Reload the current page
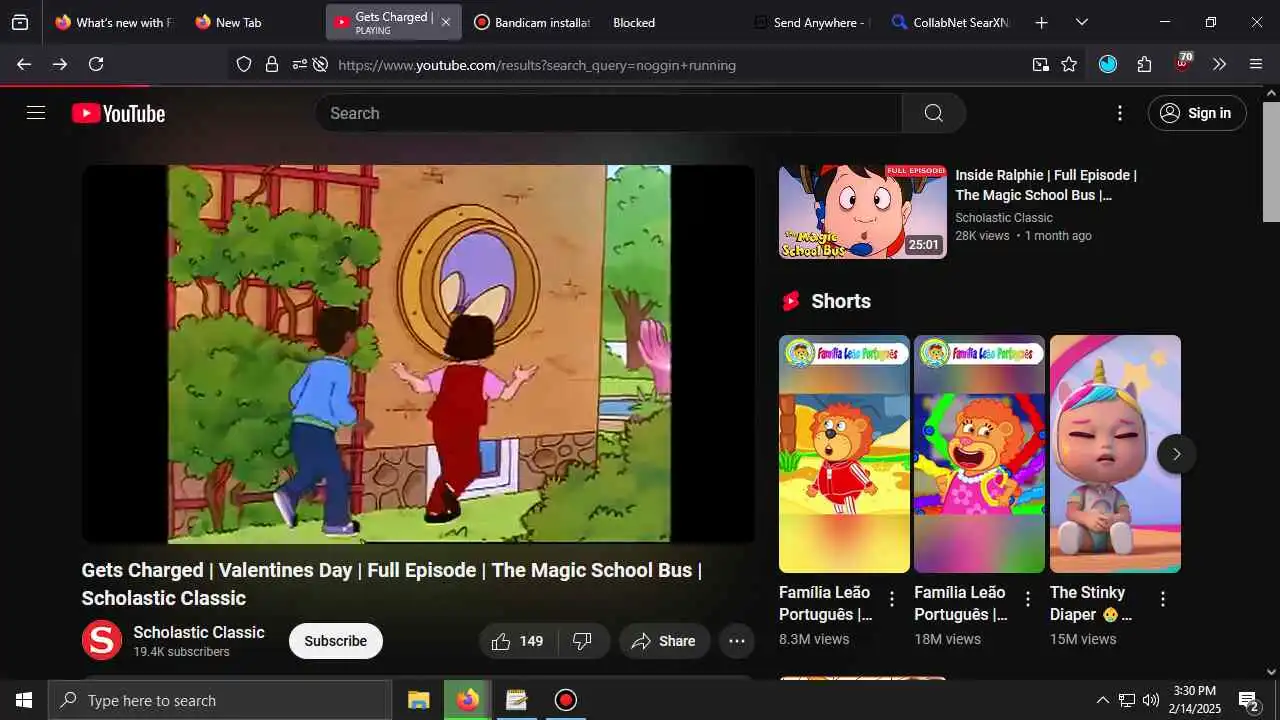This screenshot has width=1280, height=720. [96, 64]
